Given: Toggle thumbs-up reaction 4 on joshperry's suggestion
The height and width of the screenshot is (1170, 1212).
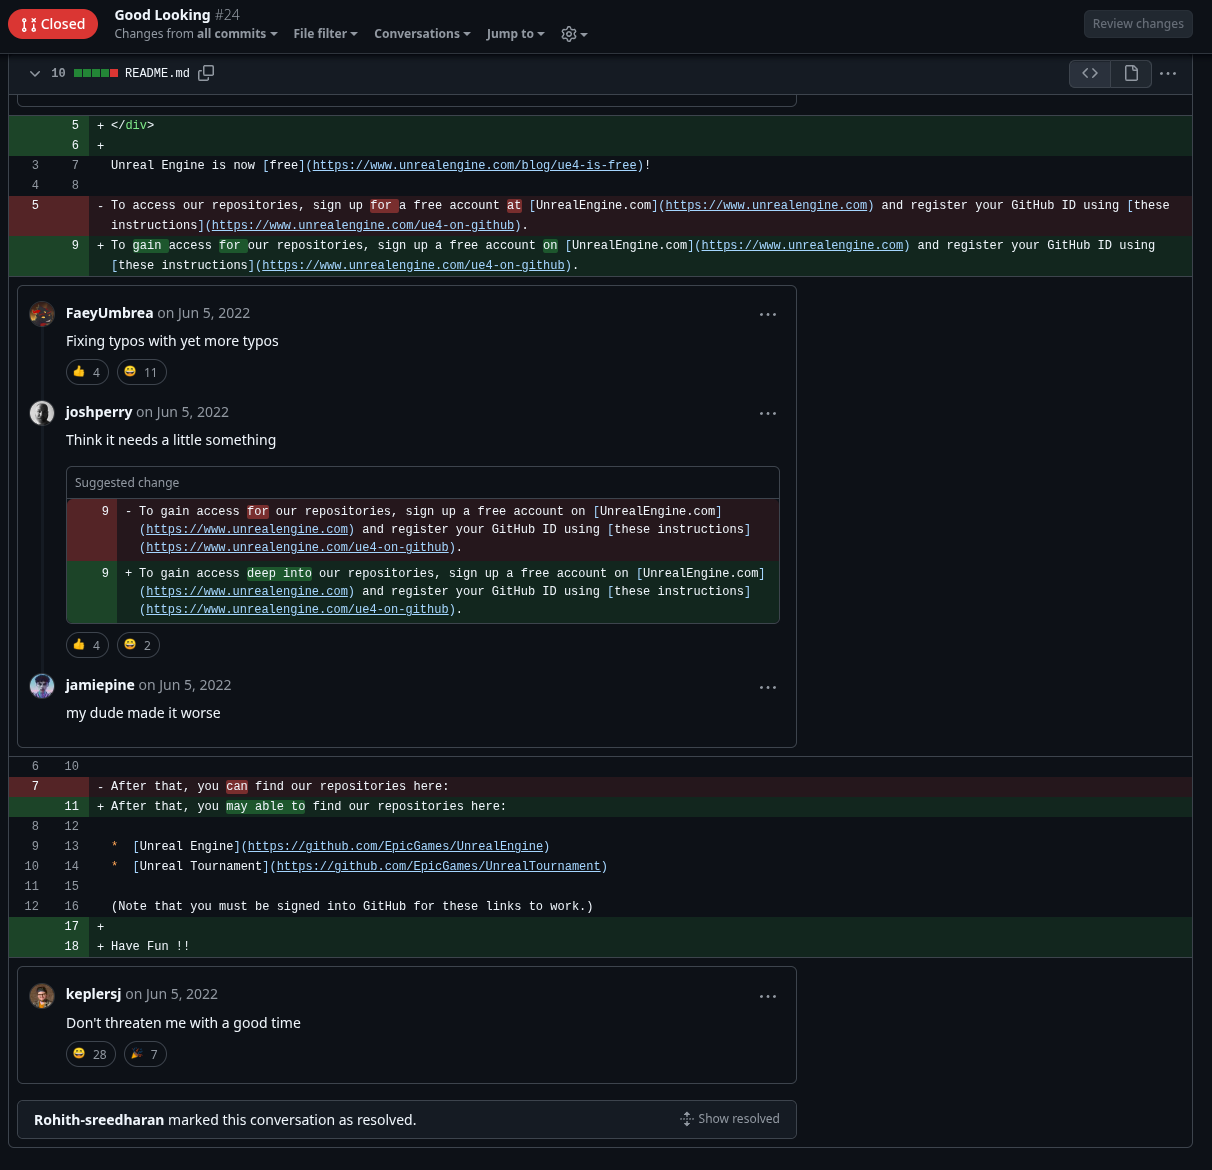Looking at the screenshot, I should [x=87, y=645].
